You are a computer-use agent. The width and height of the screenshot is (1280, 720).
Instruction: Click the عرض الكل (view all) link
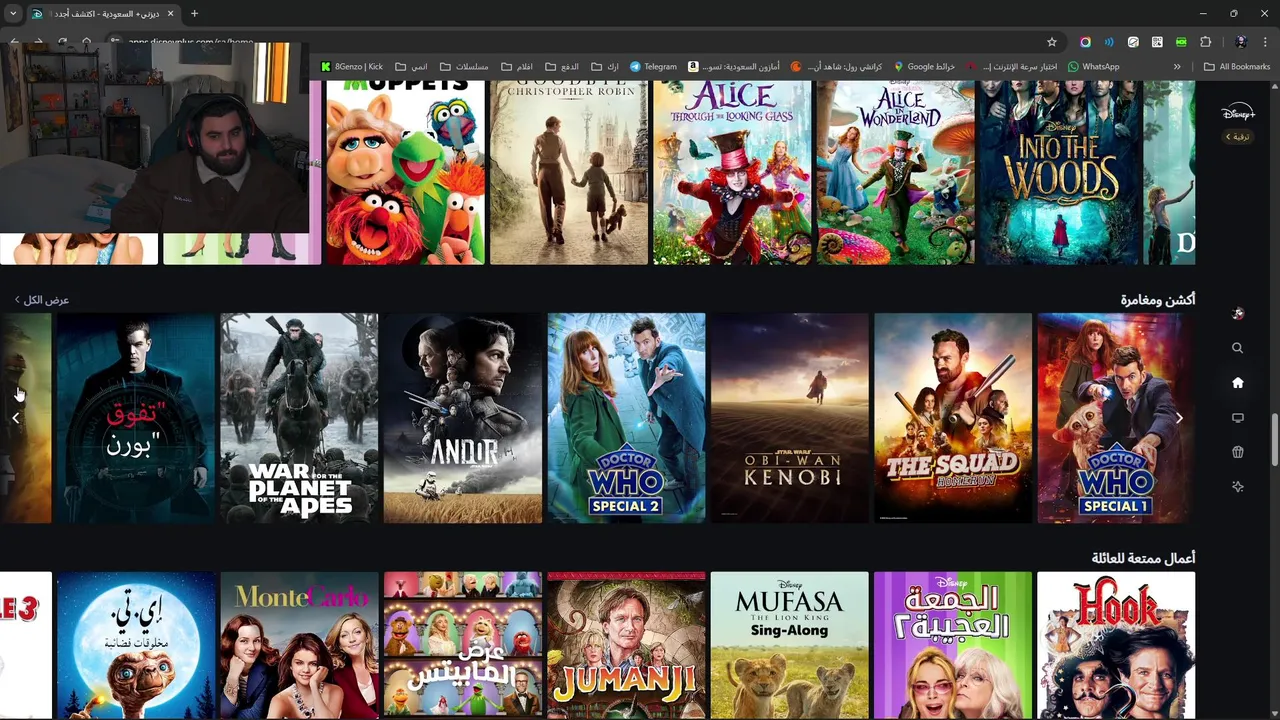pyautogui.click(x=41, y=300)
